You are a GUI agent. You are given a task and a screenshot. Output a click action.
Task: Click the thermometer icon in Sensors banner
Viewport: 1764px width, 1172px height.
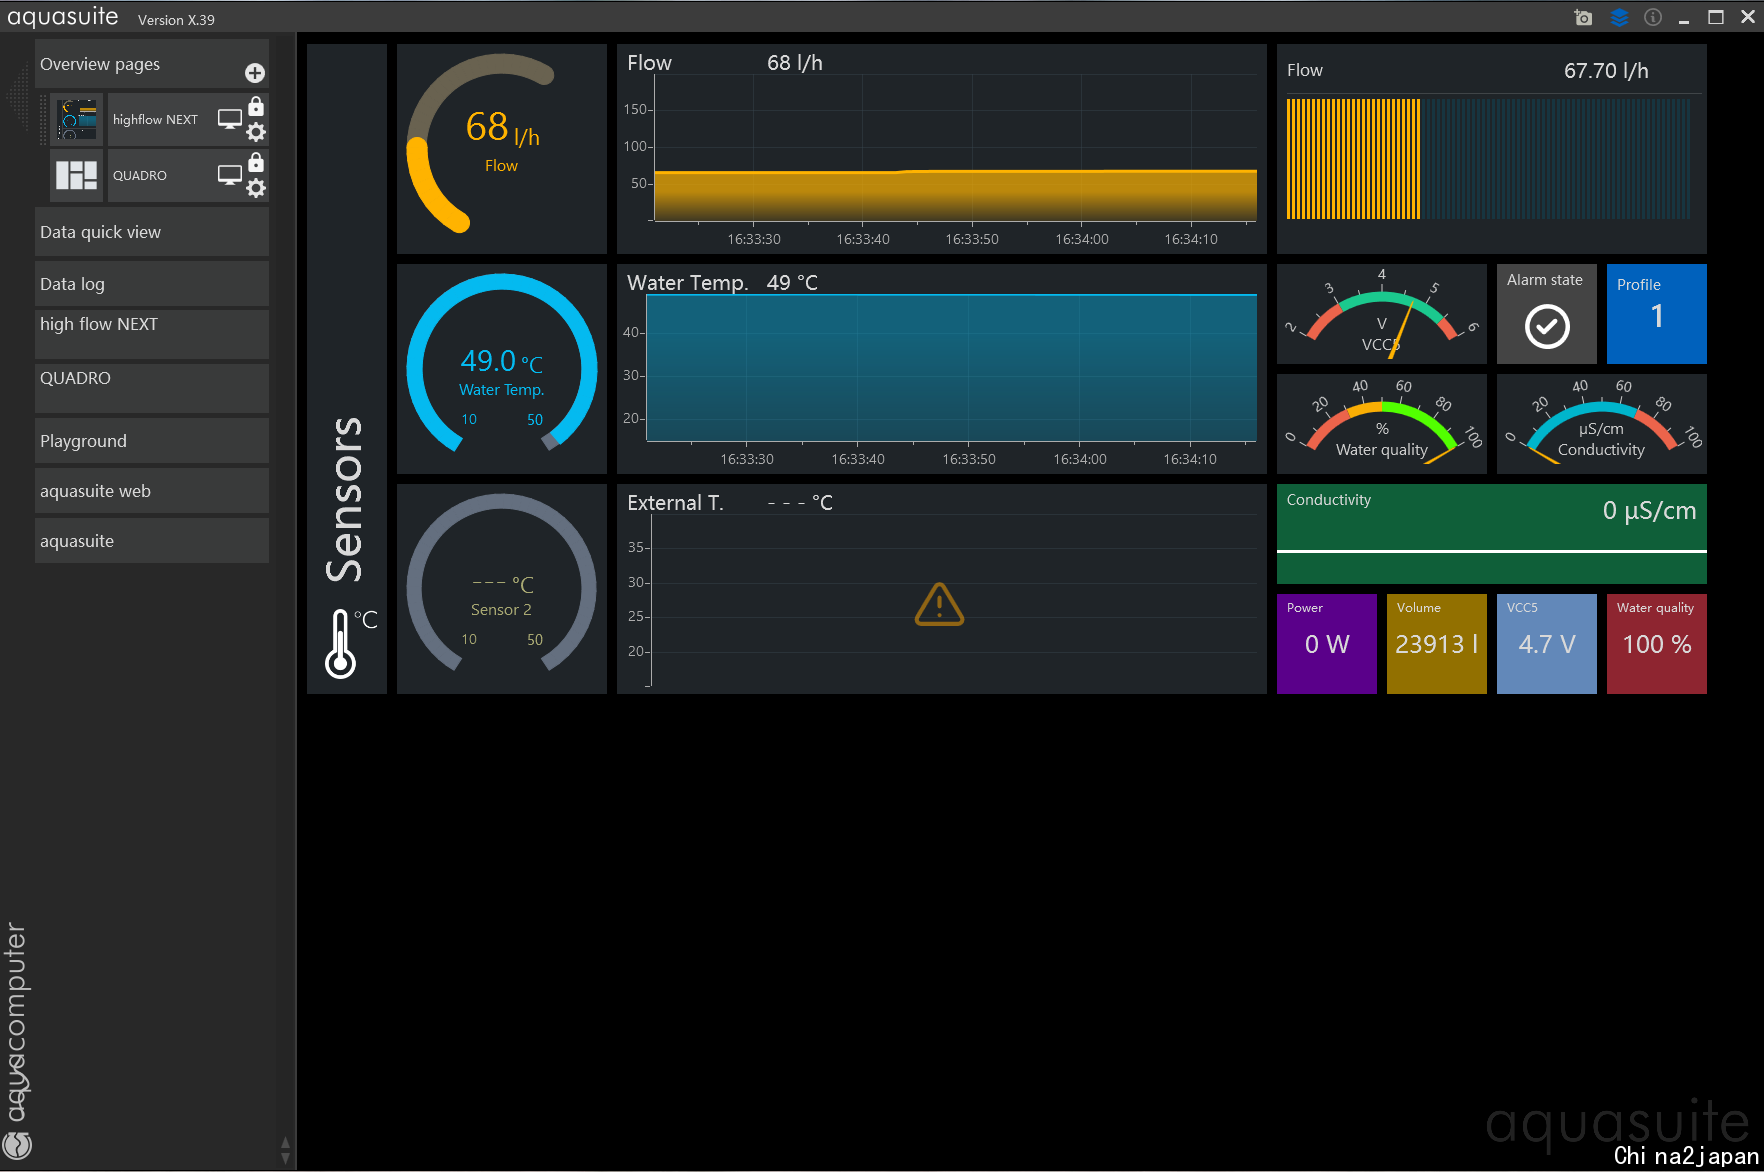(x=342, y=644)
